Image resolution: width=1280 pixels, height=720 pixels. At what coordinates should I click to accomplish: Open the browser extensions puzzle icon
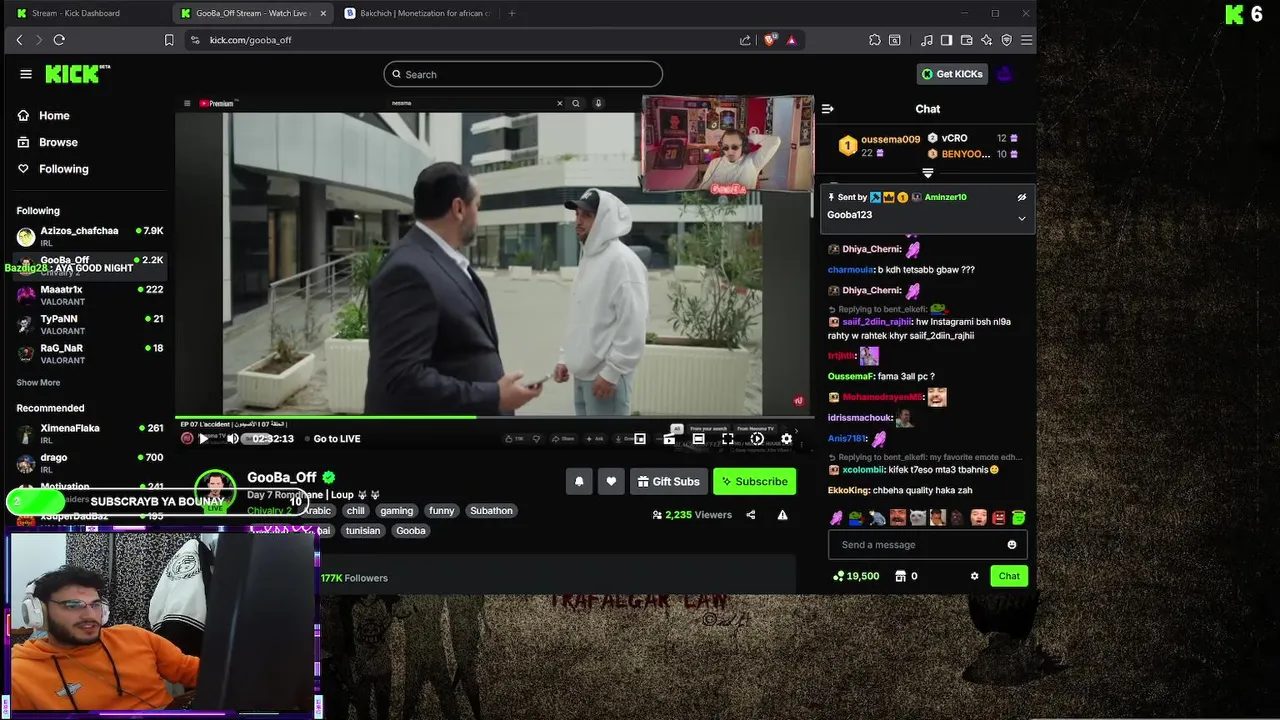point(875,40)
